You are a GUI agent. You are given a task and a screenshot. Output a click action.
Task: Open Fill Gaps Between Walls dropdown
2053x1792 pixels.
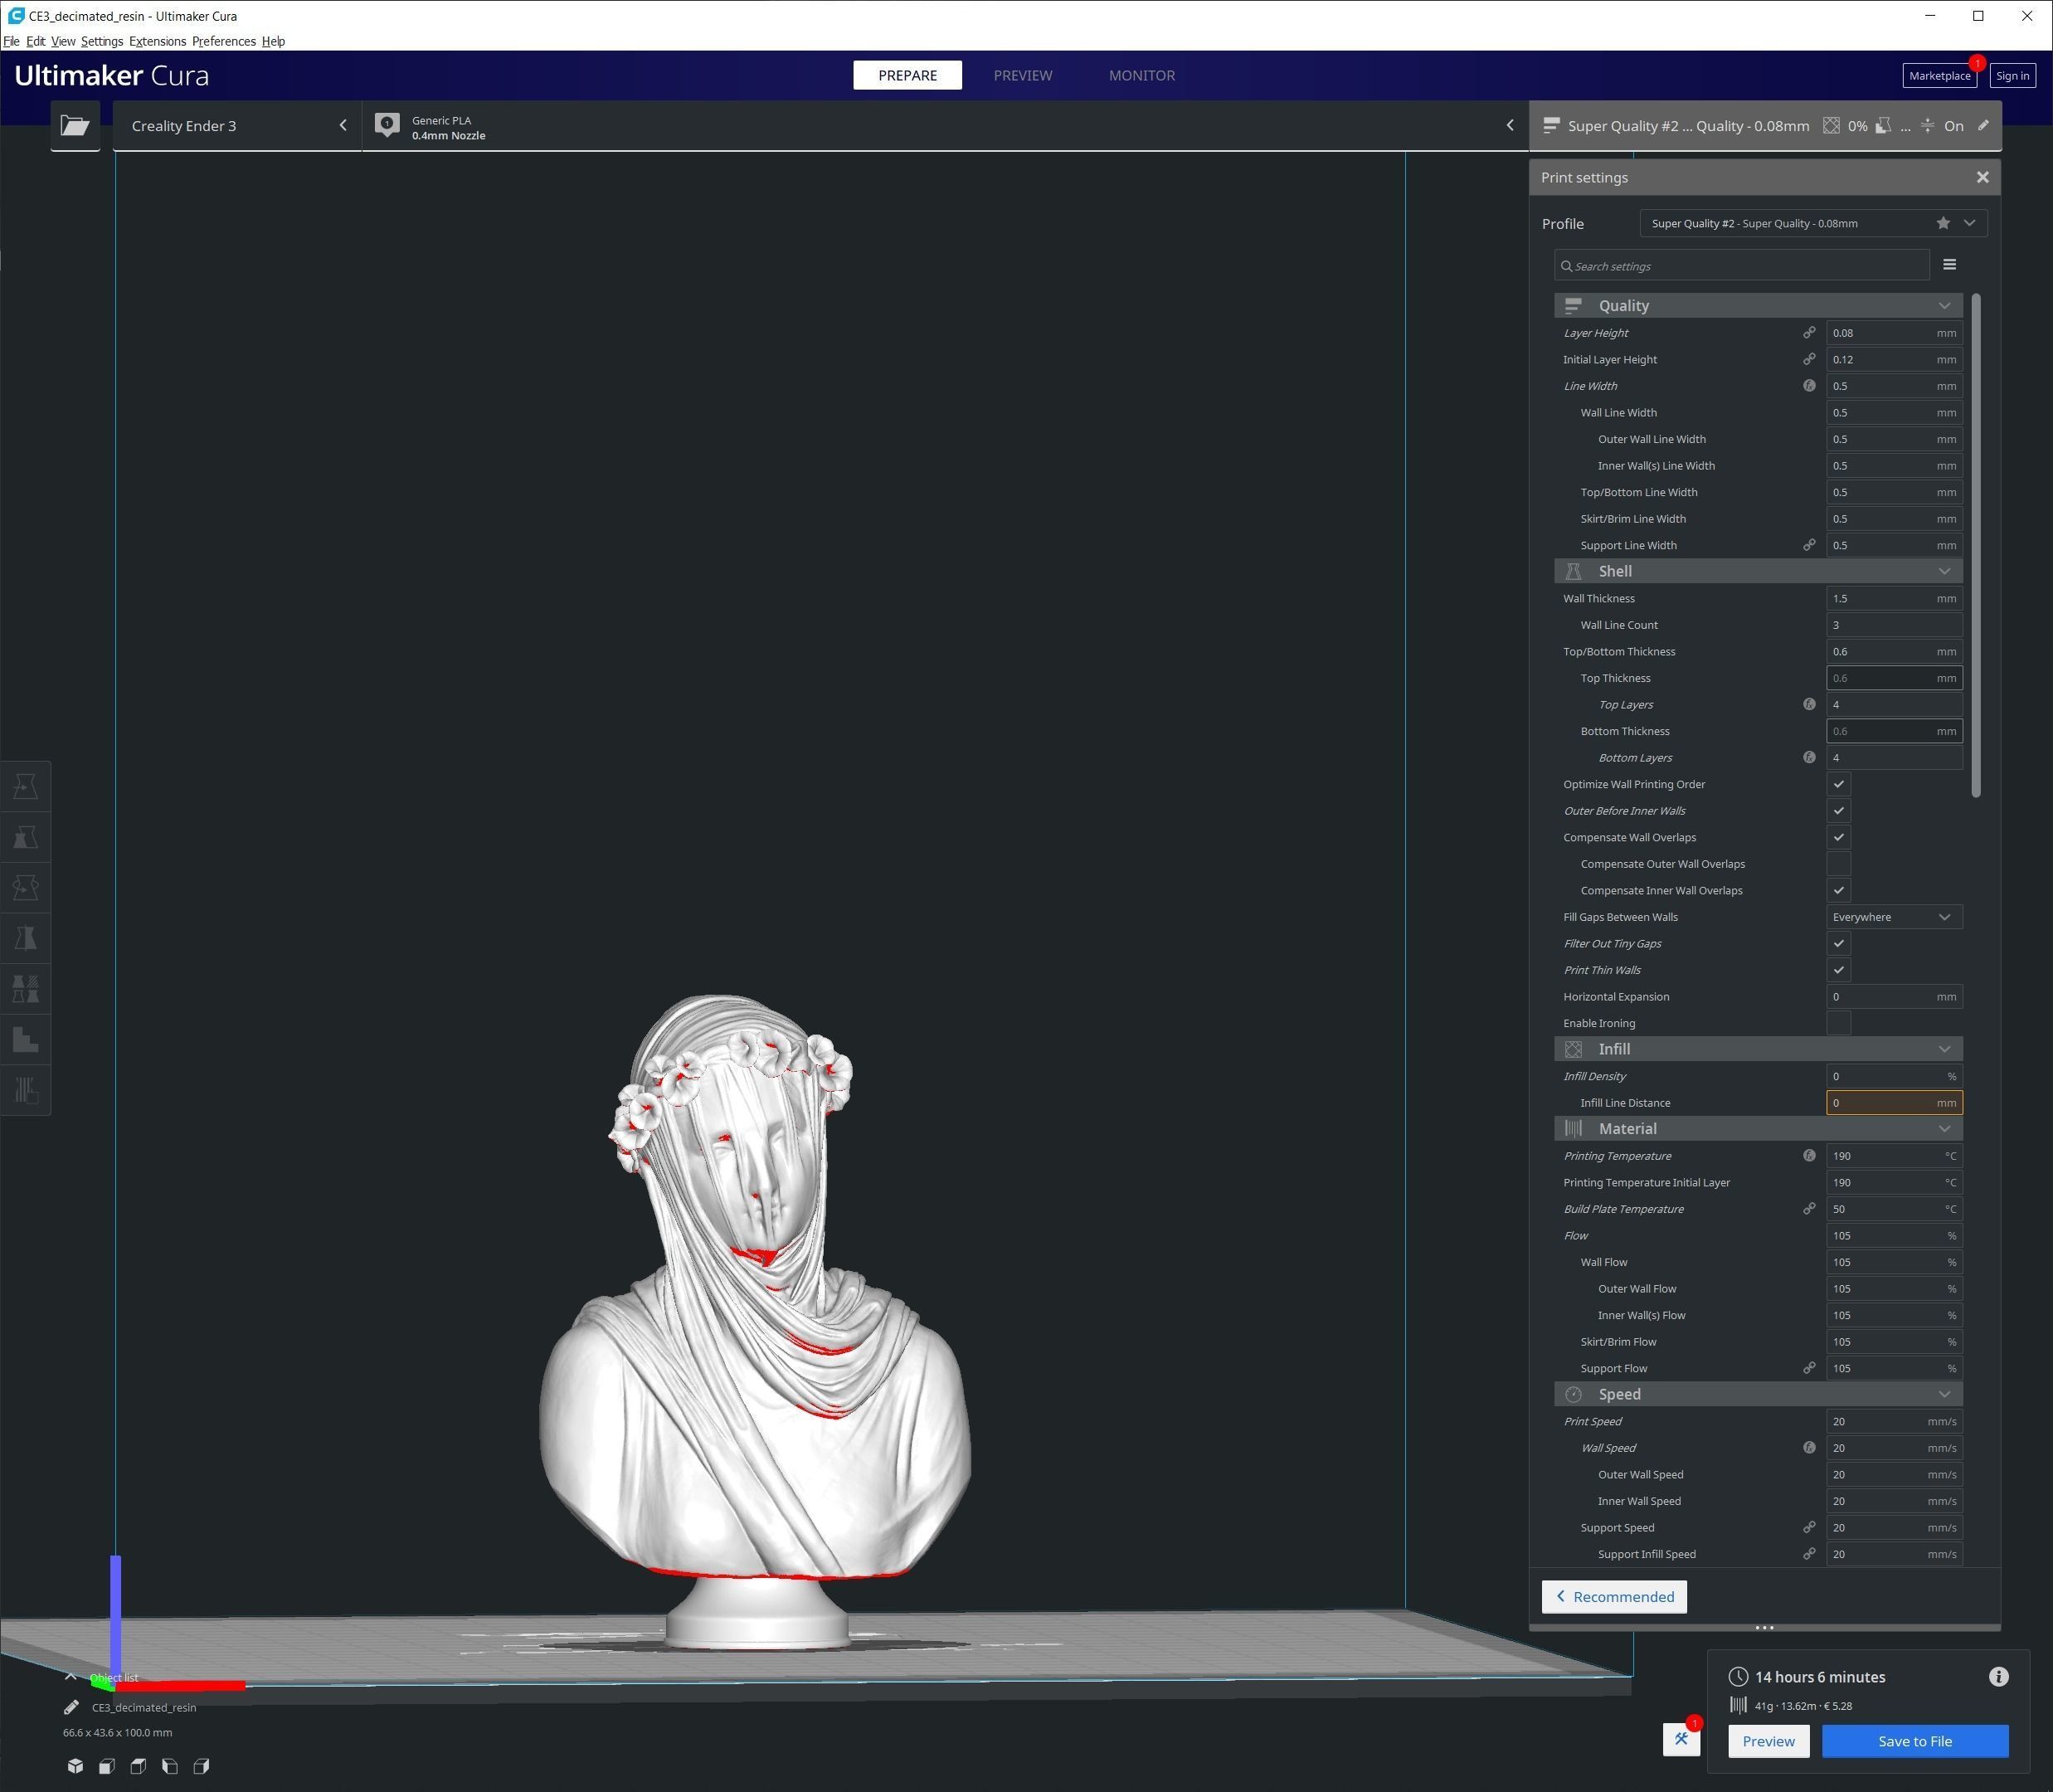pyautogui.click(x=1894, y=917)
